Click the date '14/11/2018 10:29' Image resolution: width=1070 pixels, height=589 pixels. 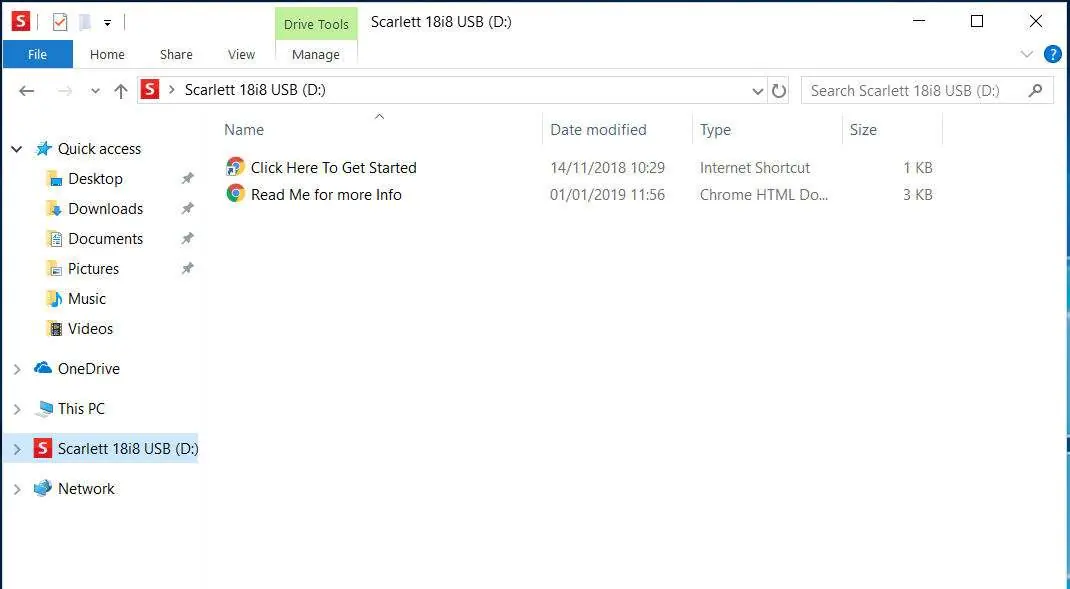(607, 168)
